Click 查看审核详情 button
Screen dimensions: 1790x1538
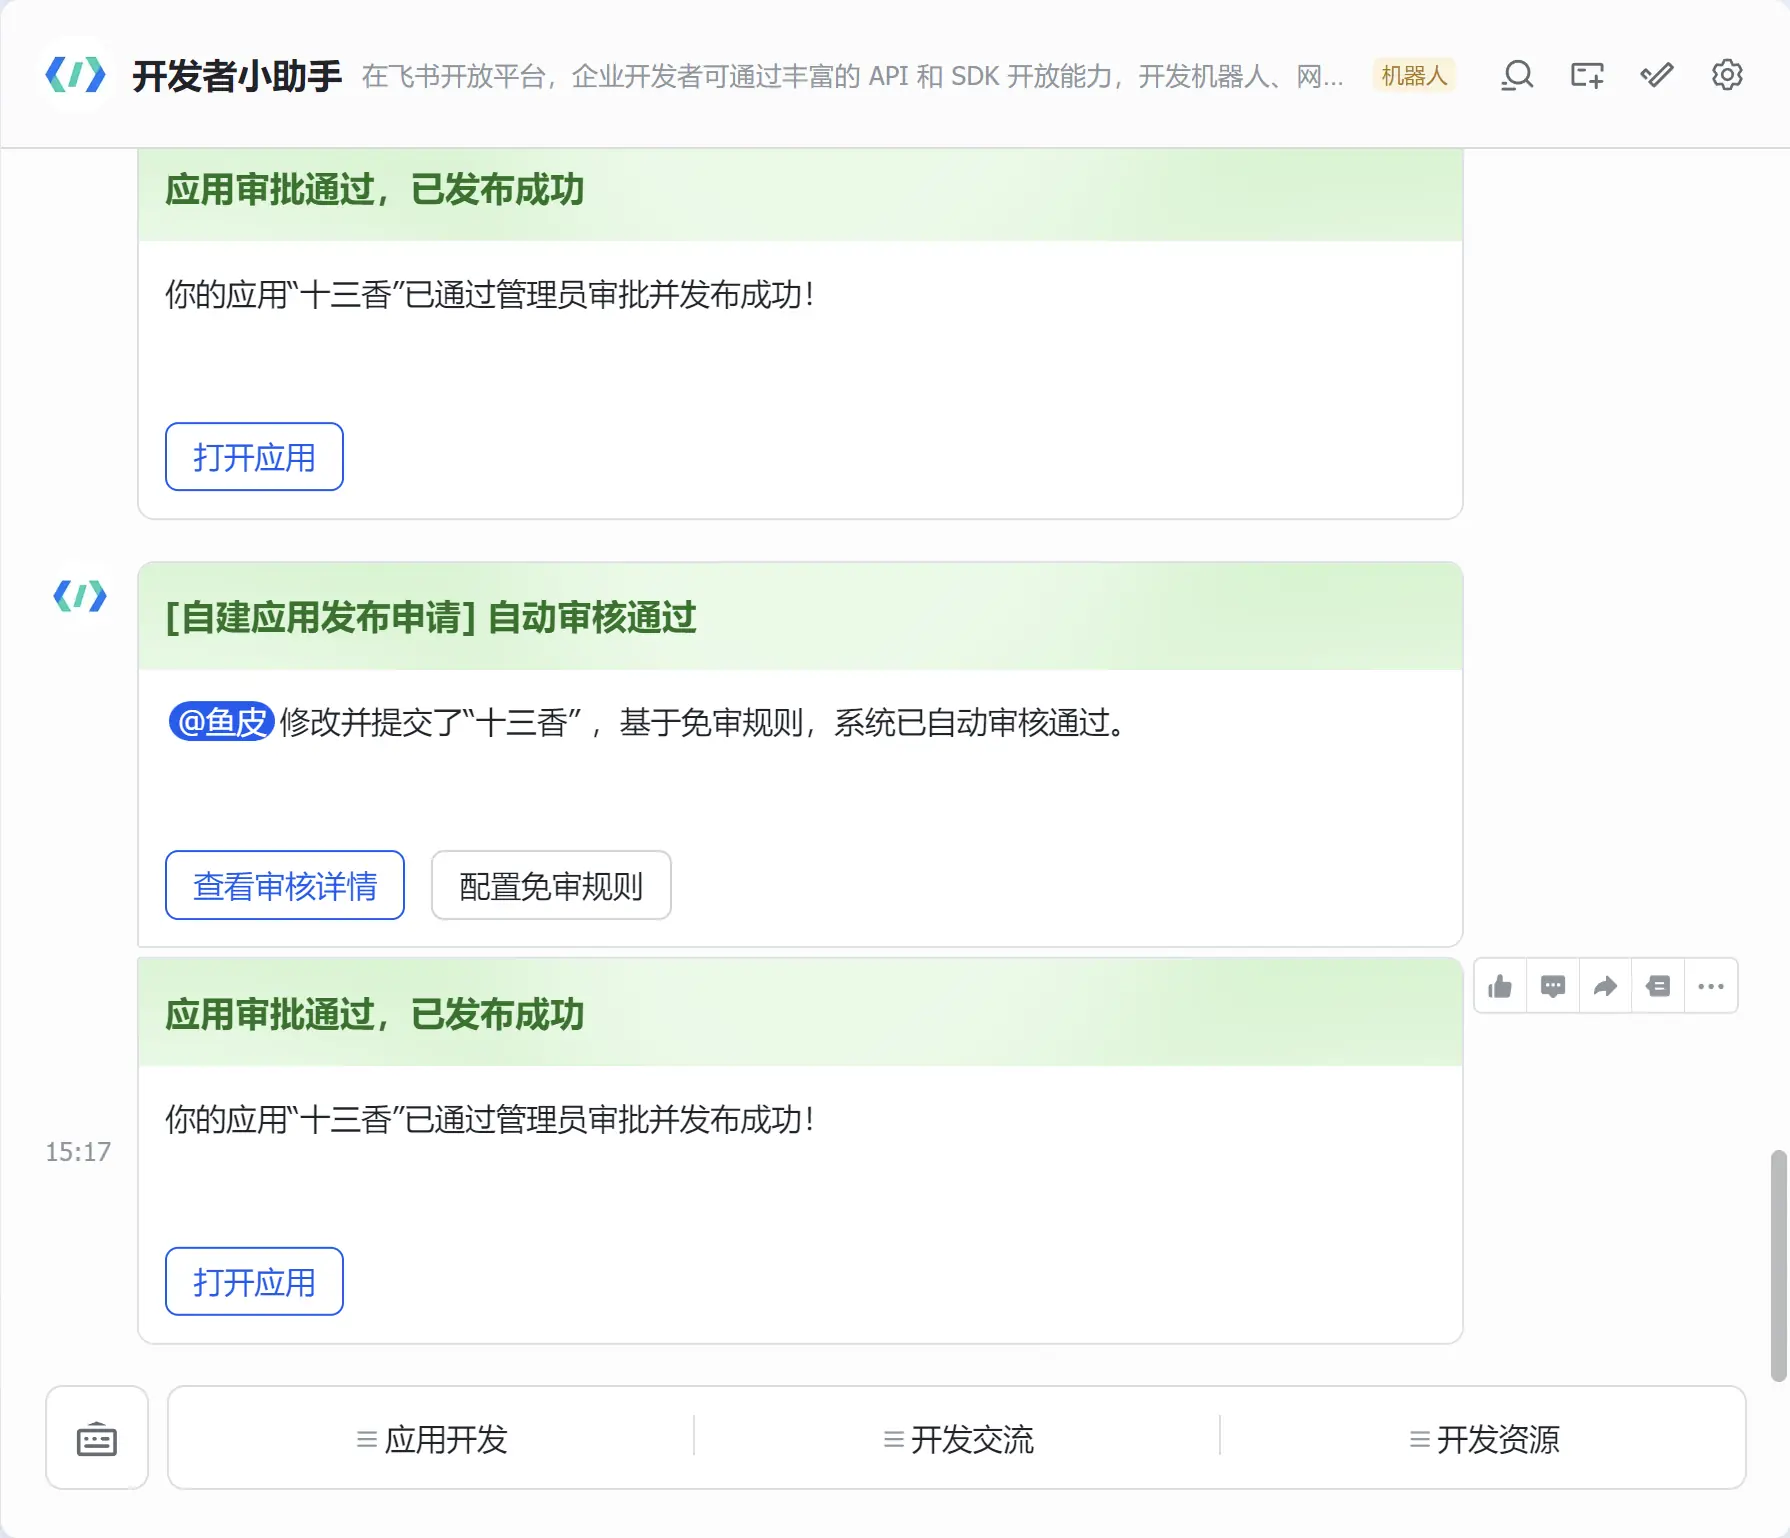pos(285,885)
